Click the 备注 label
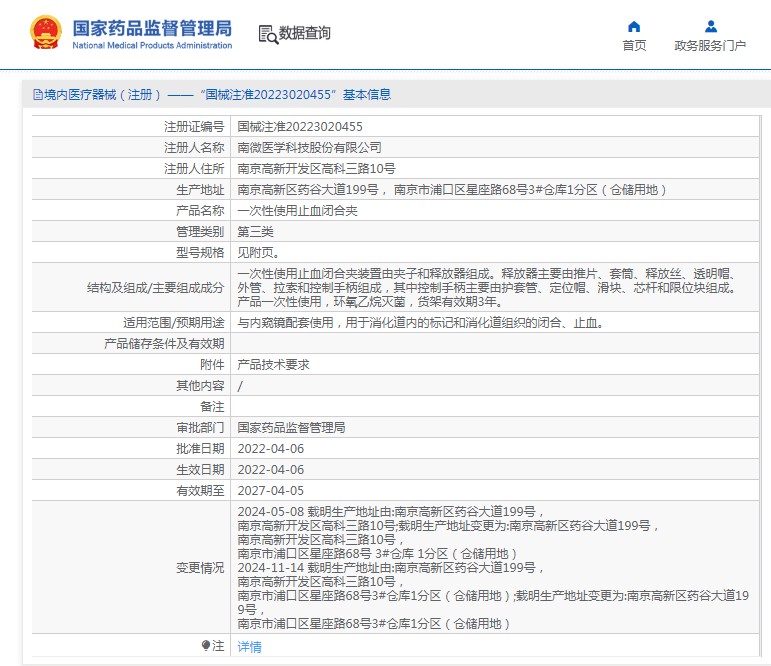Screen dimensions: 771x666 click(x=212, y=407)
